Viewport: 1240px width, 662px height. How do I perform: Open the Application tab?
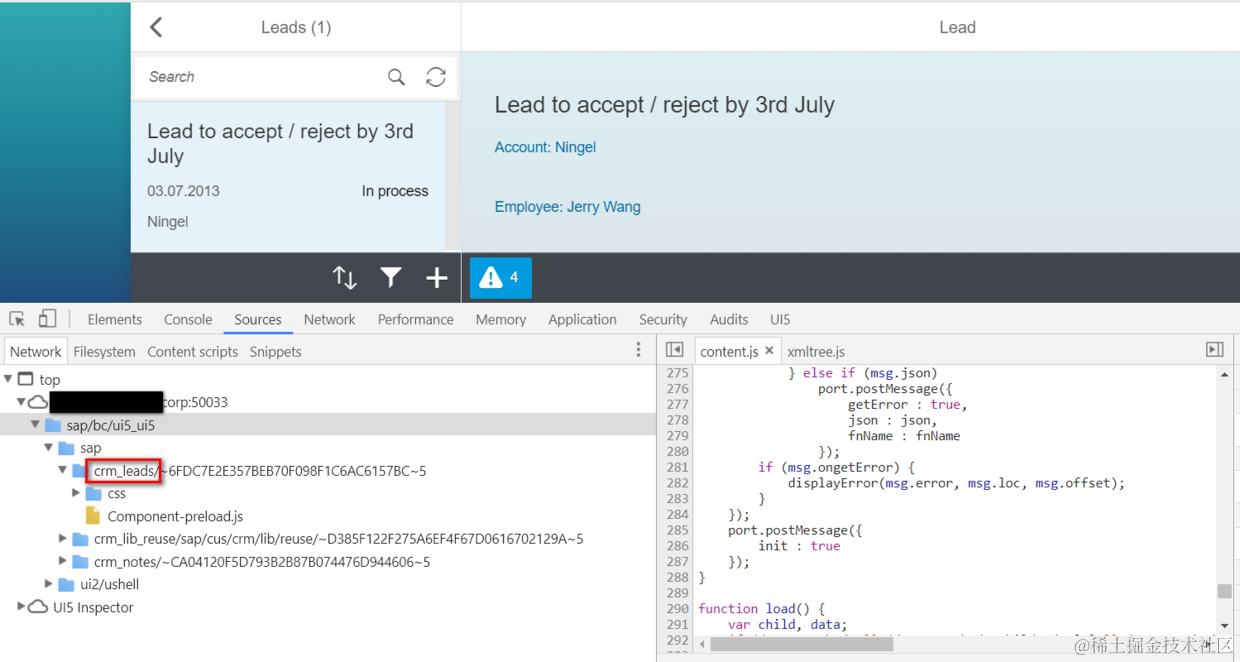pyautogui.click(x=582, y=319)
